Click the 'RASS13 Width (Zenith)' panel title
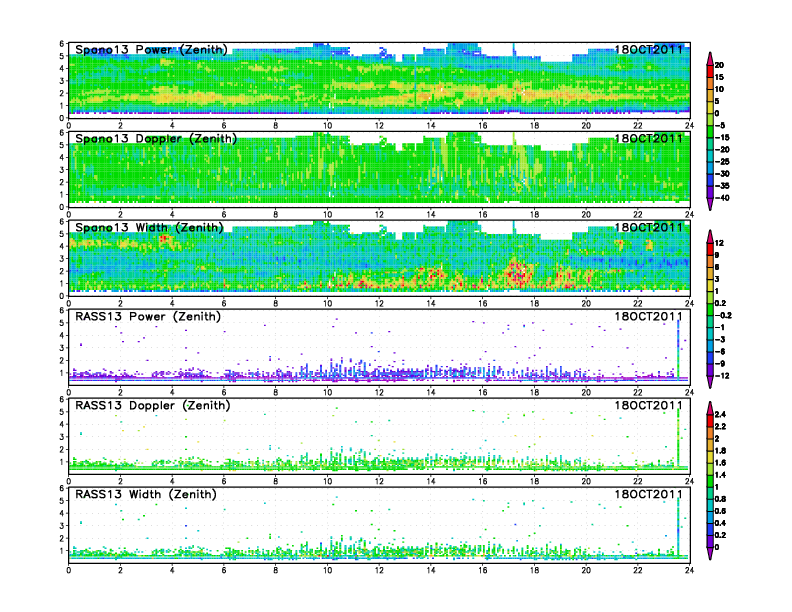 click(x=146, y=494)
